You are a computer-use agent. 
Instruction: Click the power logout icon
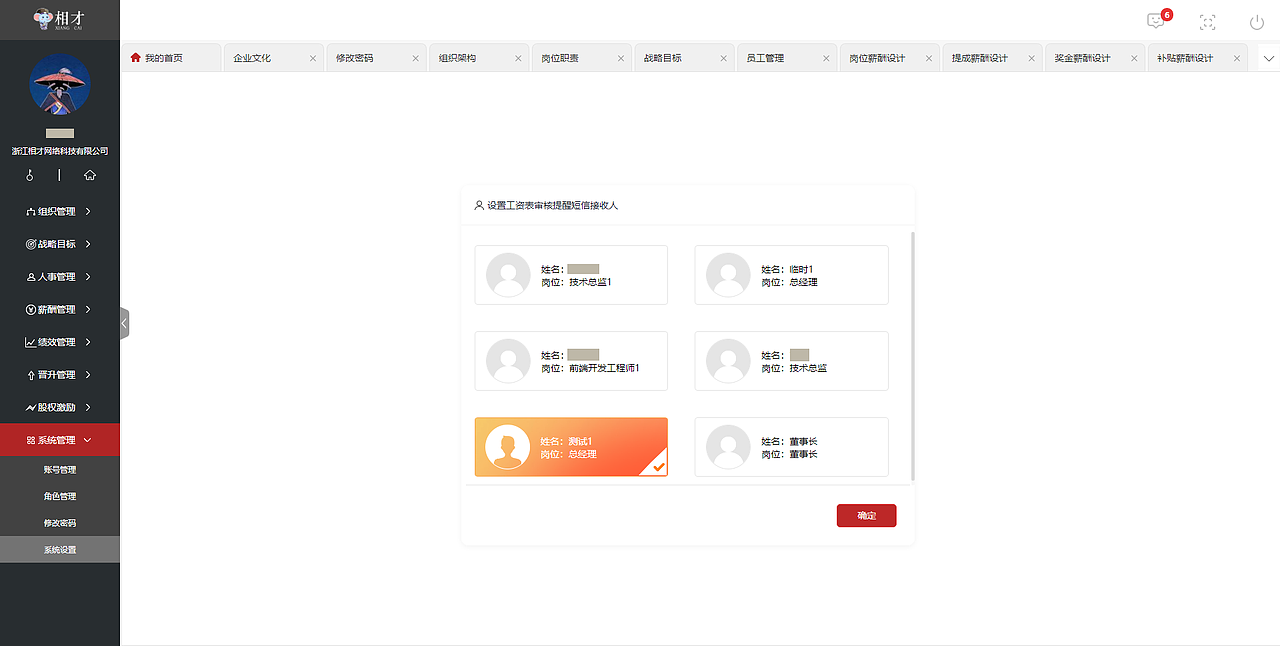pos(1257,22)
